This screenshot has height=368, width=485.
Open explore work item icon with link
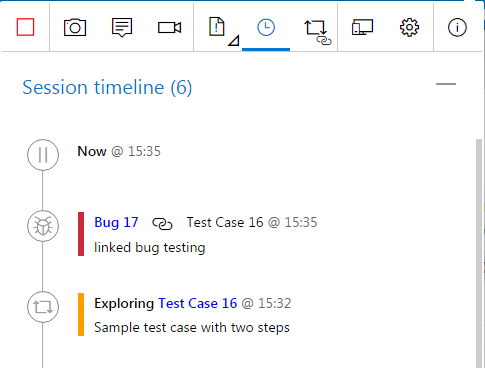317,32
